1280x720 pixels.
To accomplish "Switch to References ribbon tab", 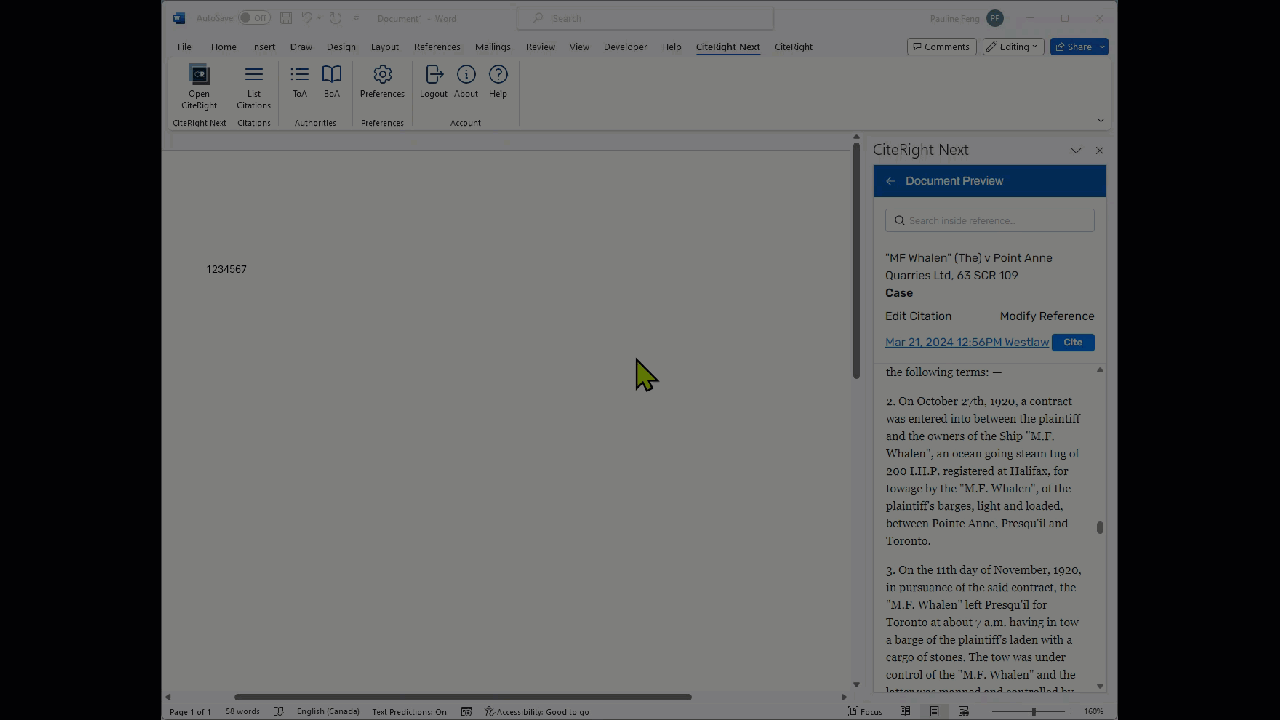I will pyautogui.click(x=437, y=47).
